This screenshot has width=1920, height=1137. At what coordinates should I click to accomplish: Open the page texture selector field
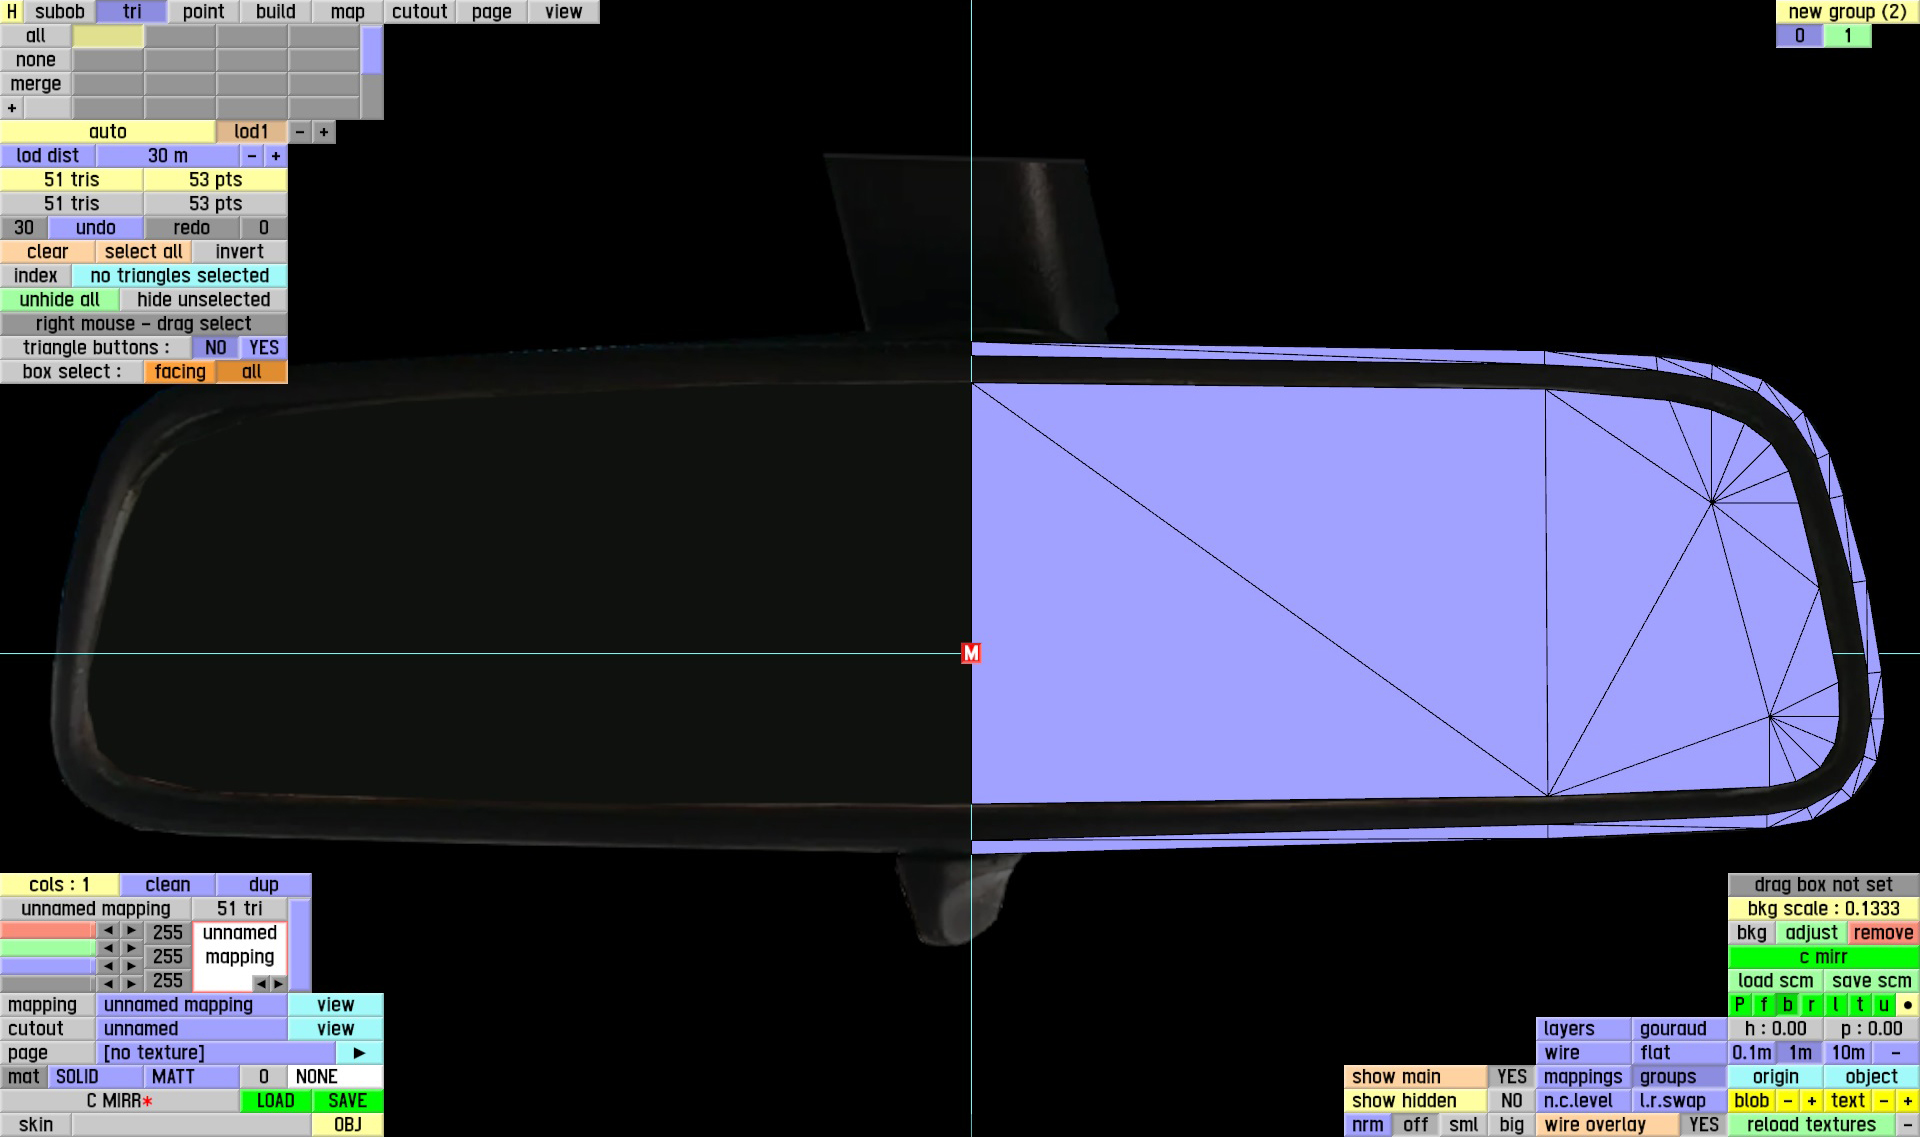tap(215, 1053)
